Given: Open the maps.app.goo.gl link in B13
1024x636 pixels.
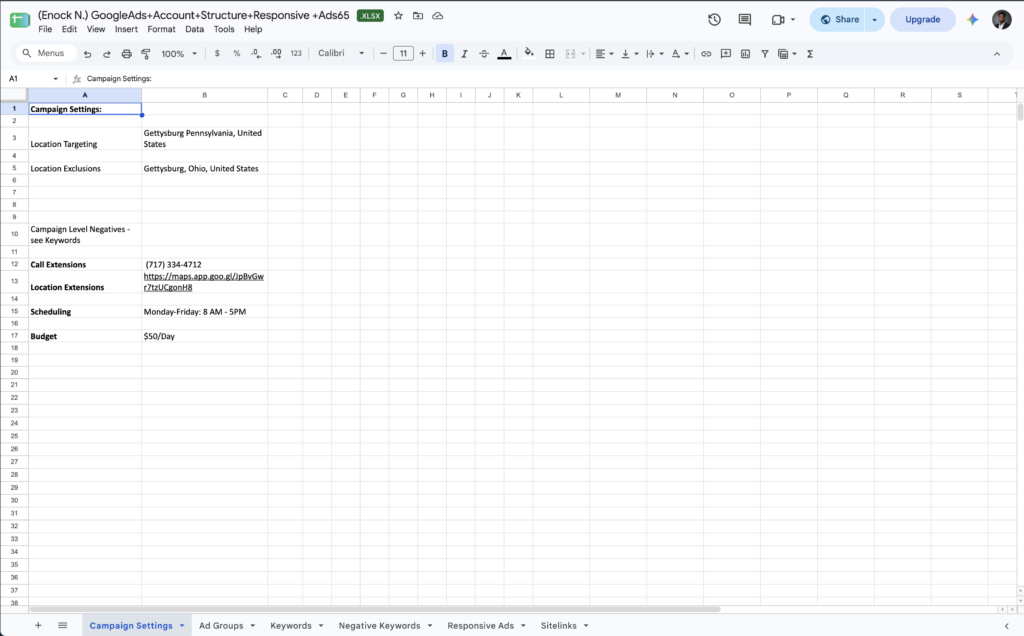Looking at the screenshot, I should point(203,281).
